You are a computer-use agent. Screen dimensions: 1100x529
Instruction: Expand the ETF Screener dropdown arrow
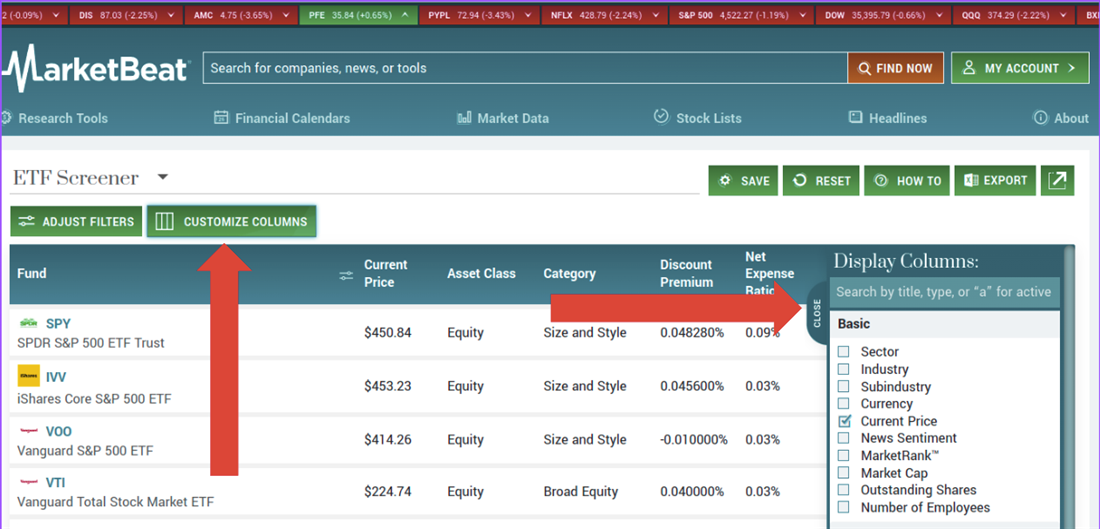(x=163, y=178)
